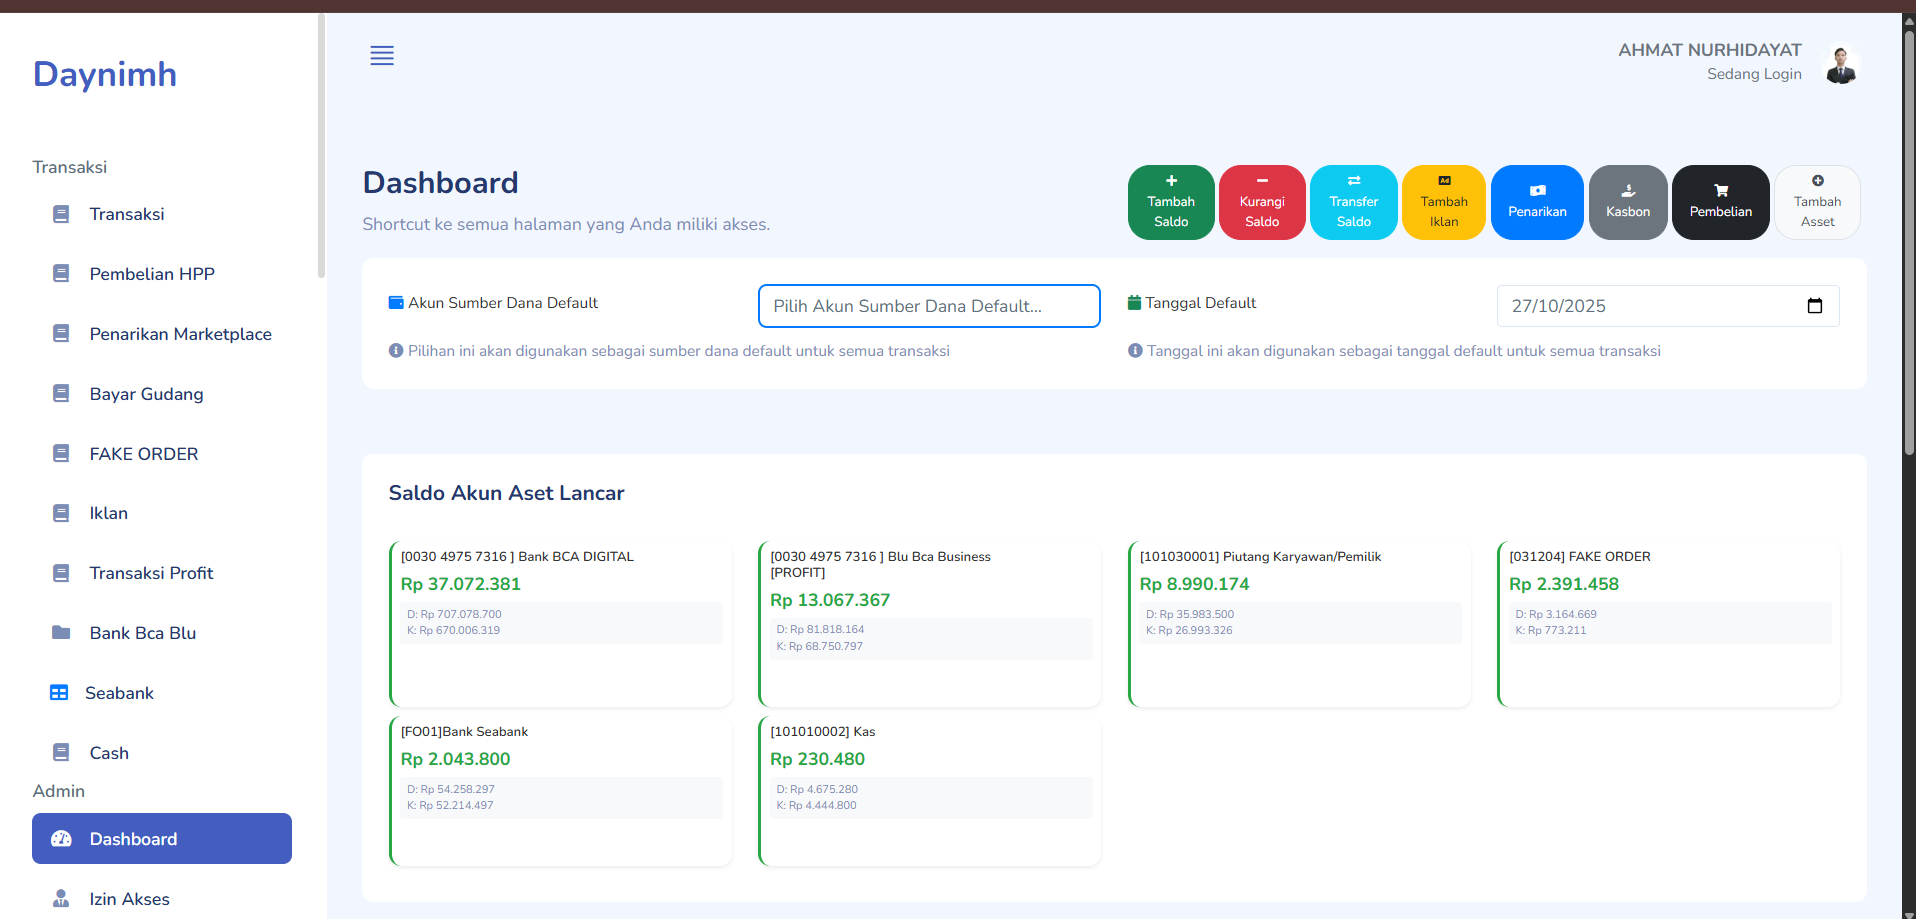Viewport: 1916px width, 919px height.
Task: Click the Tanggal Default date field
Action: [1640, 306]
